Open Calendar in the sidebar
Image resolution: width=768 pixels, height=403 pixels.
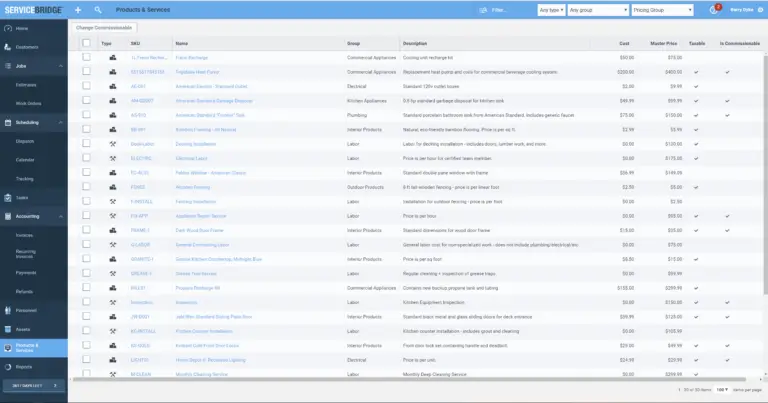pyautogui.click(x=25, y=160)
